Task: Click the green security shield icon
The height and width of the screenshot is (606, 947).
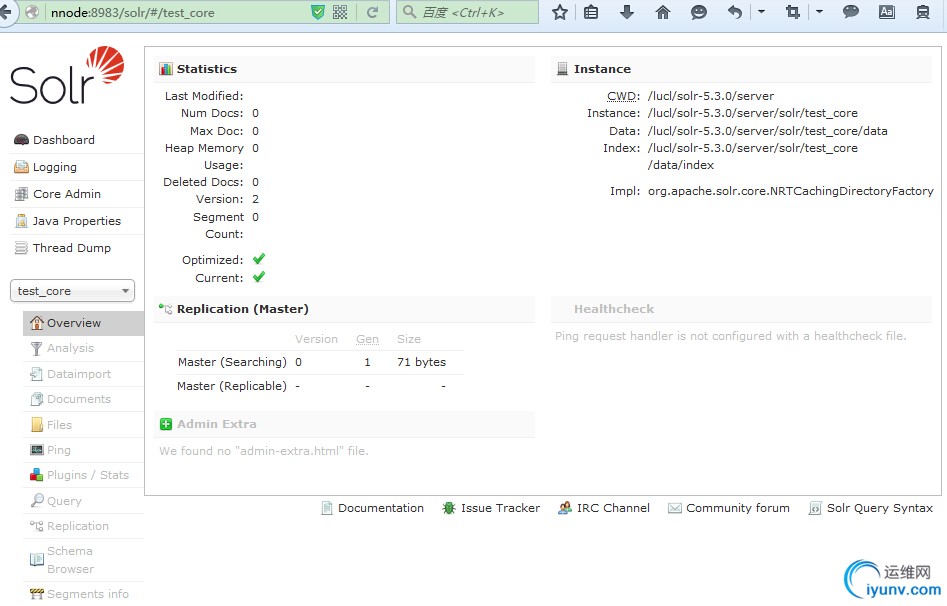Action: [318, 12]
